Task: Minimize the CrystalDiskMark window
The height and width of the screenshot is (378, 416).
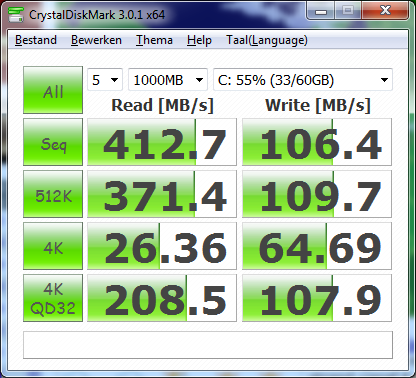Action: [x=321, y=11]
